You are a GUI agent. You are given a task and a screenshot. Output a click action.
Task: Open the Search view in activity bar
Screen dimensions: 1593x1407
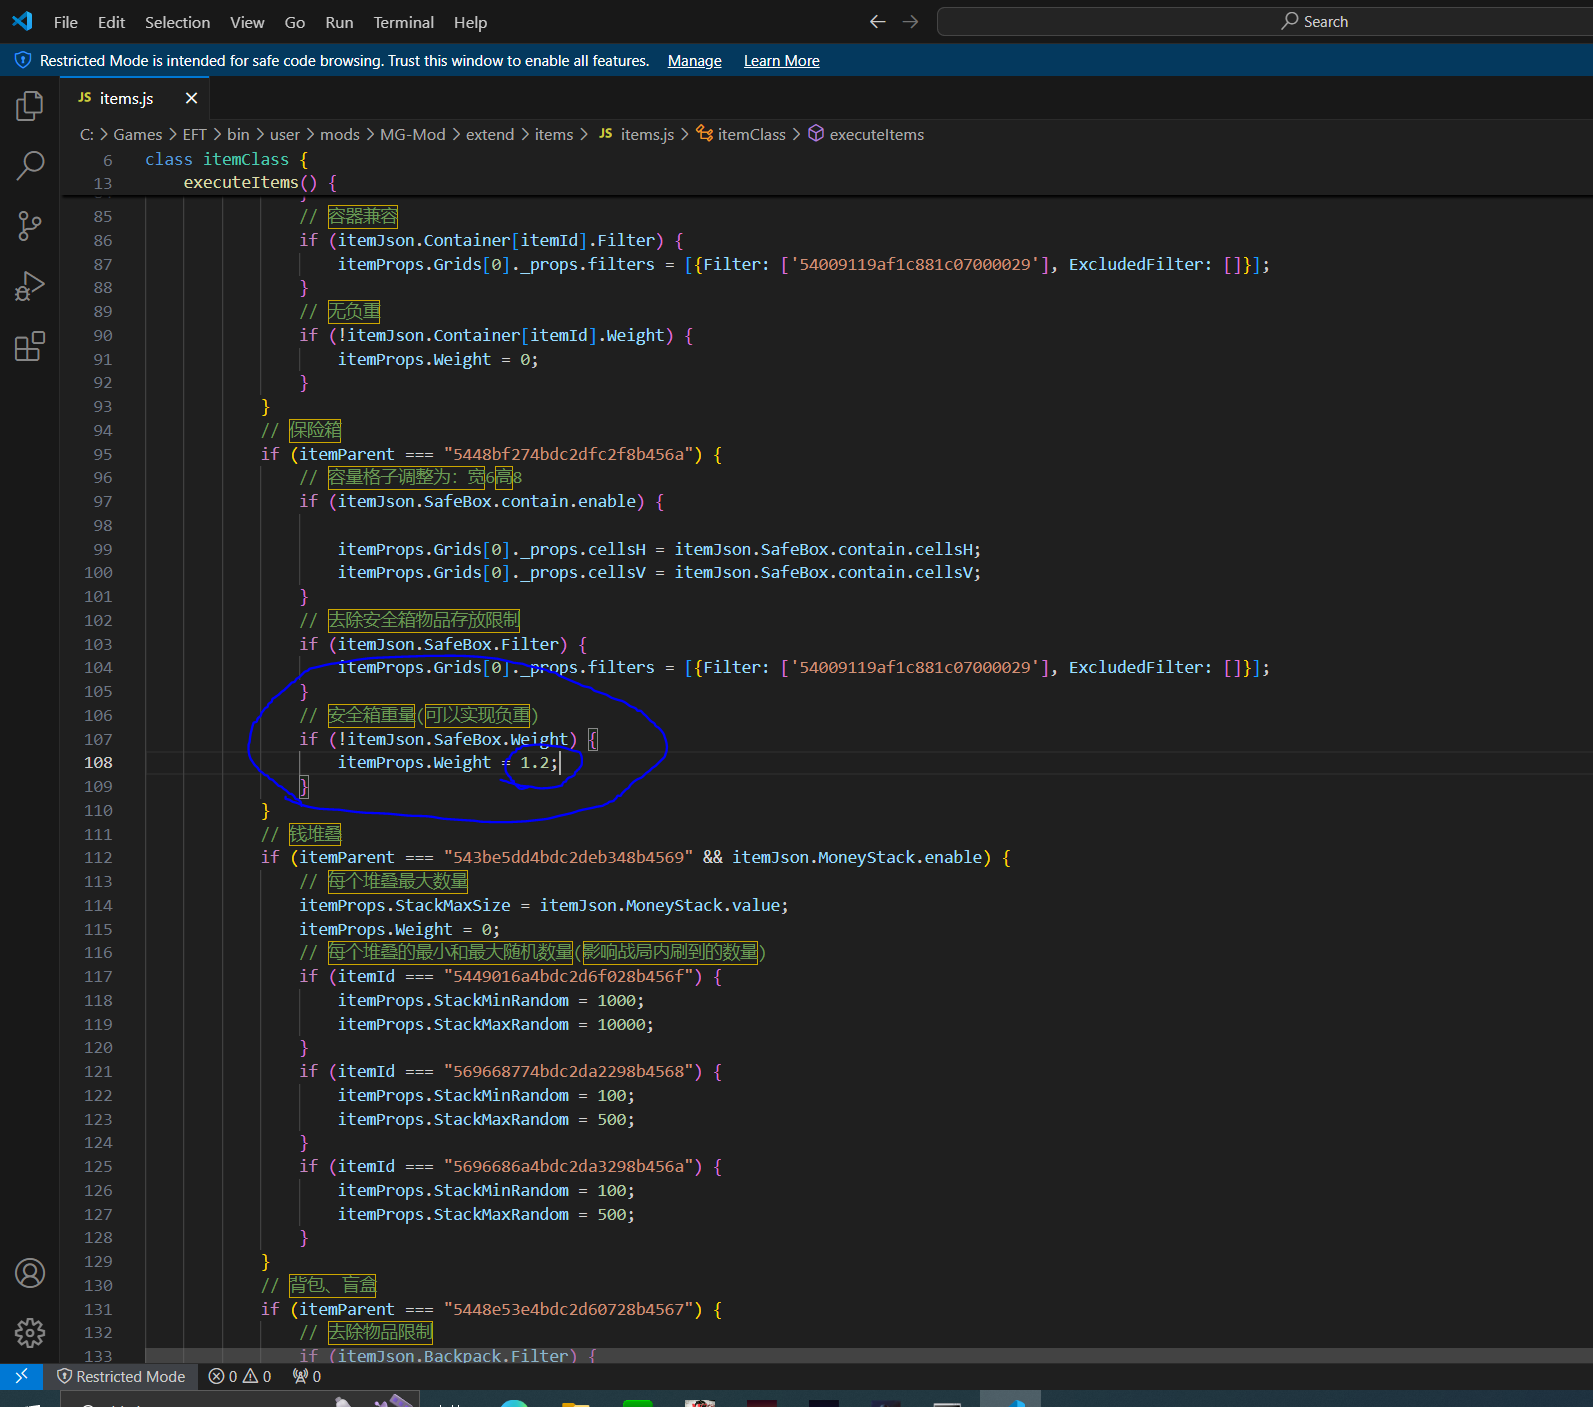pos(30,165)
